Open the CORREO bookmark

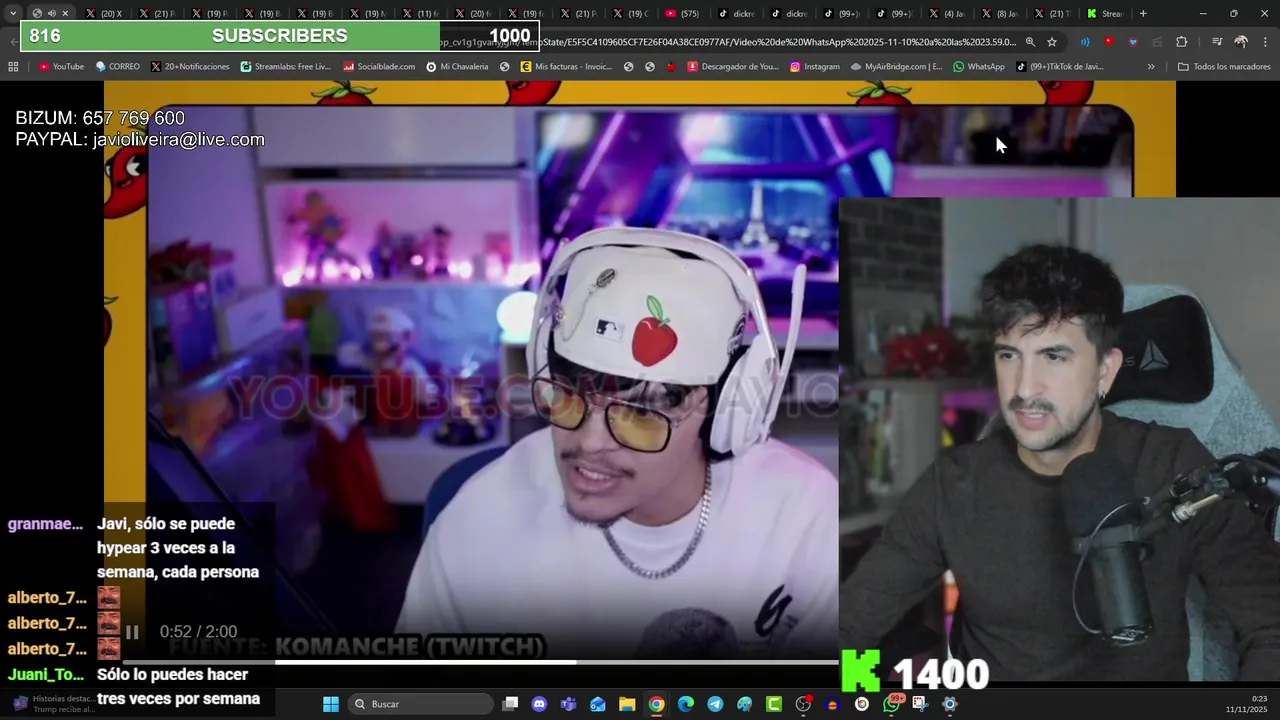118,67
